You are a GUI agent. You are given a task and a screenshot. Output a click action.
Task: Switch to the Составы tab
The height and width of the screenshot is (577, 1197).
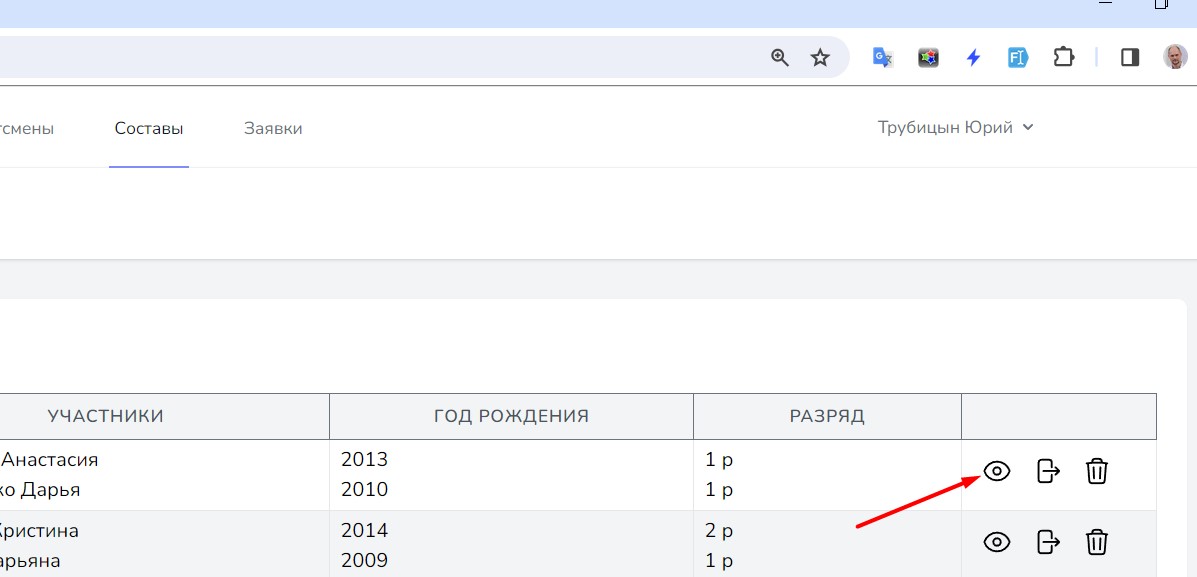tap(149, 128)
